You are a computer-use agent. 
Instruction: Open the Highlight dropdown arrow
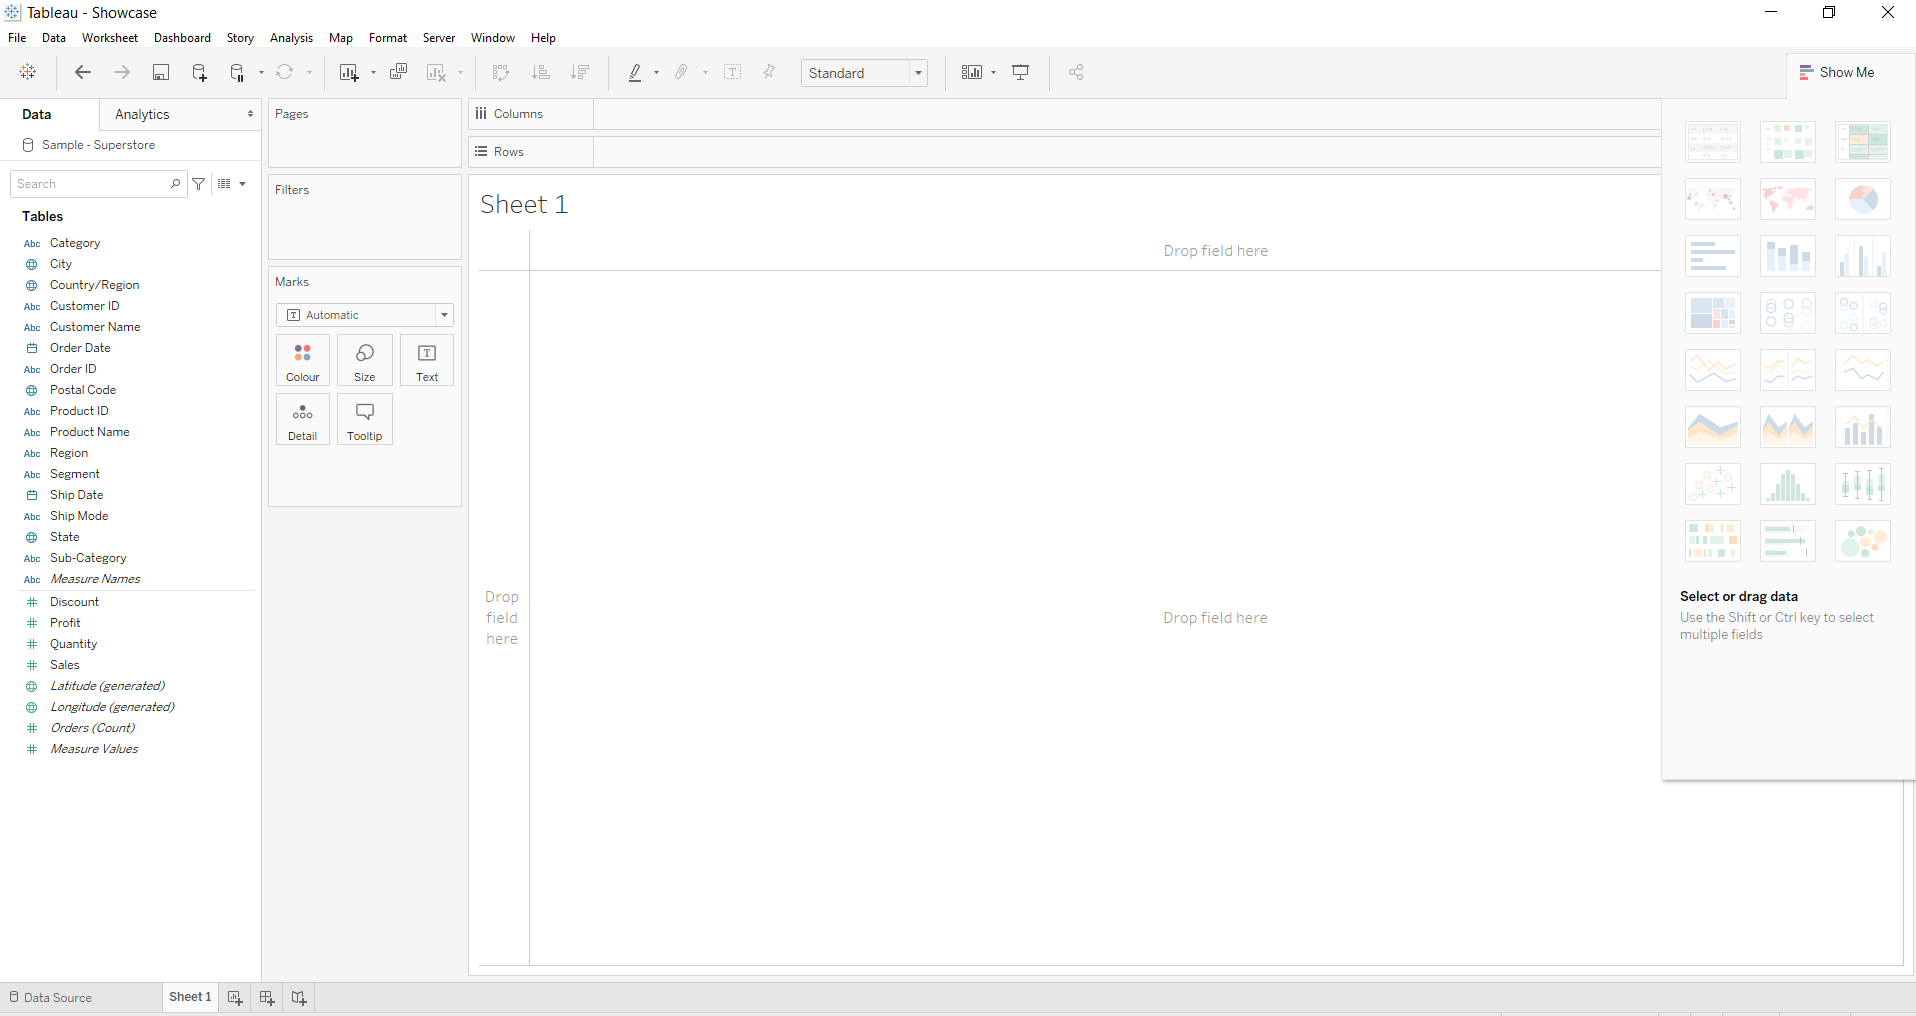click(x=656, y=73)
